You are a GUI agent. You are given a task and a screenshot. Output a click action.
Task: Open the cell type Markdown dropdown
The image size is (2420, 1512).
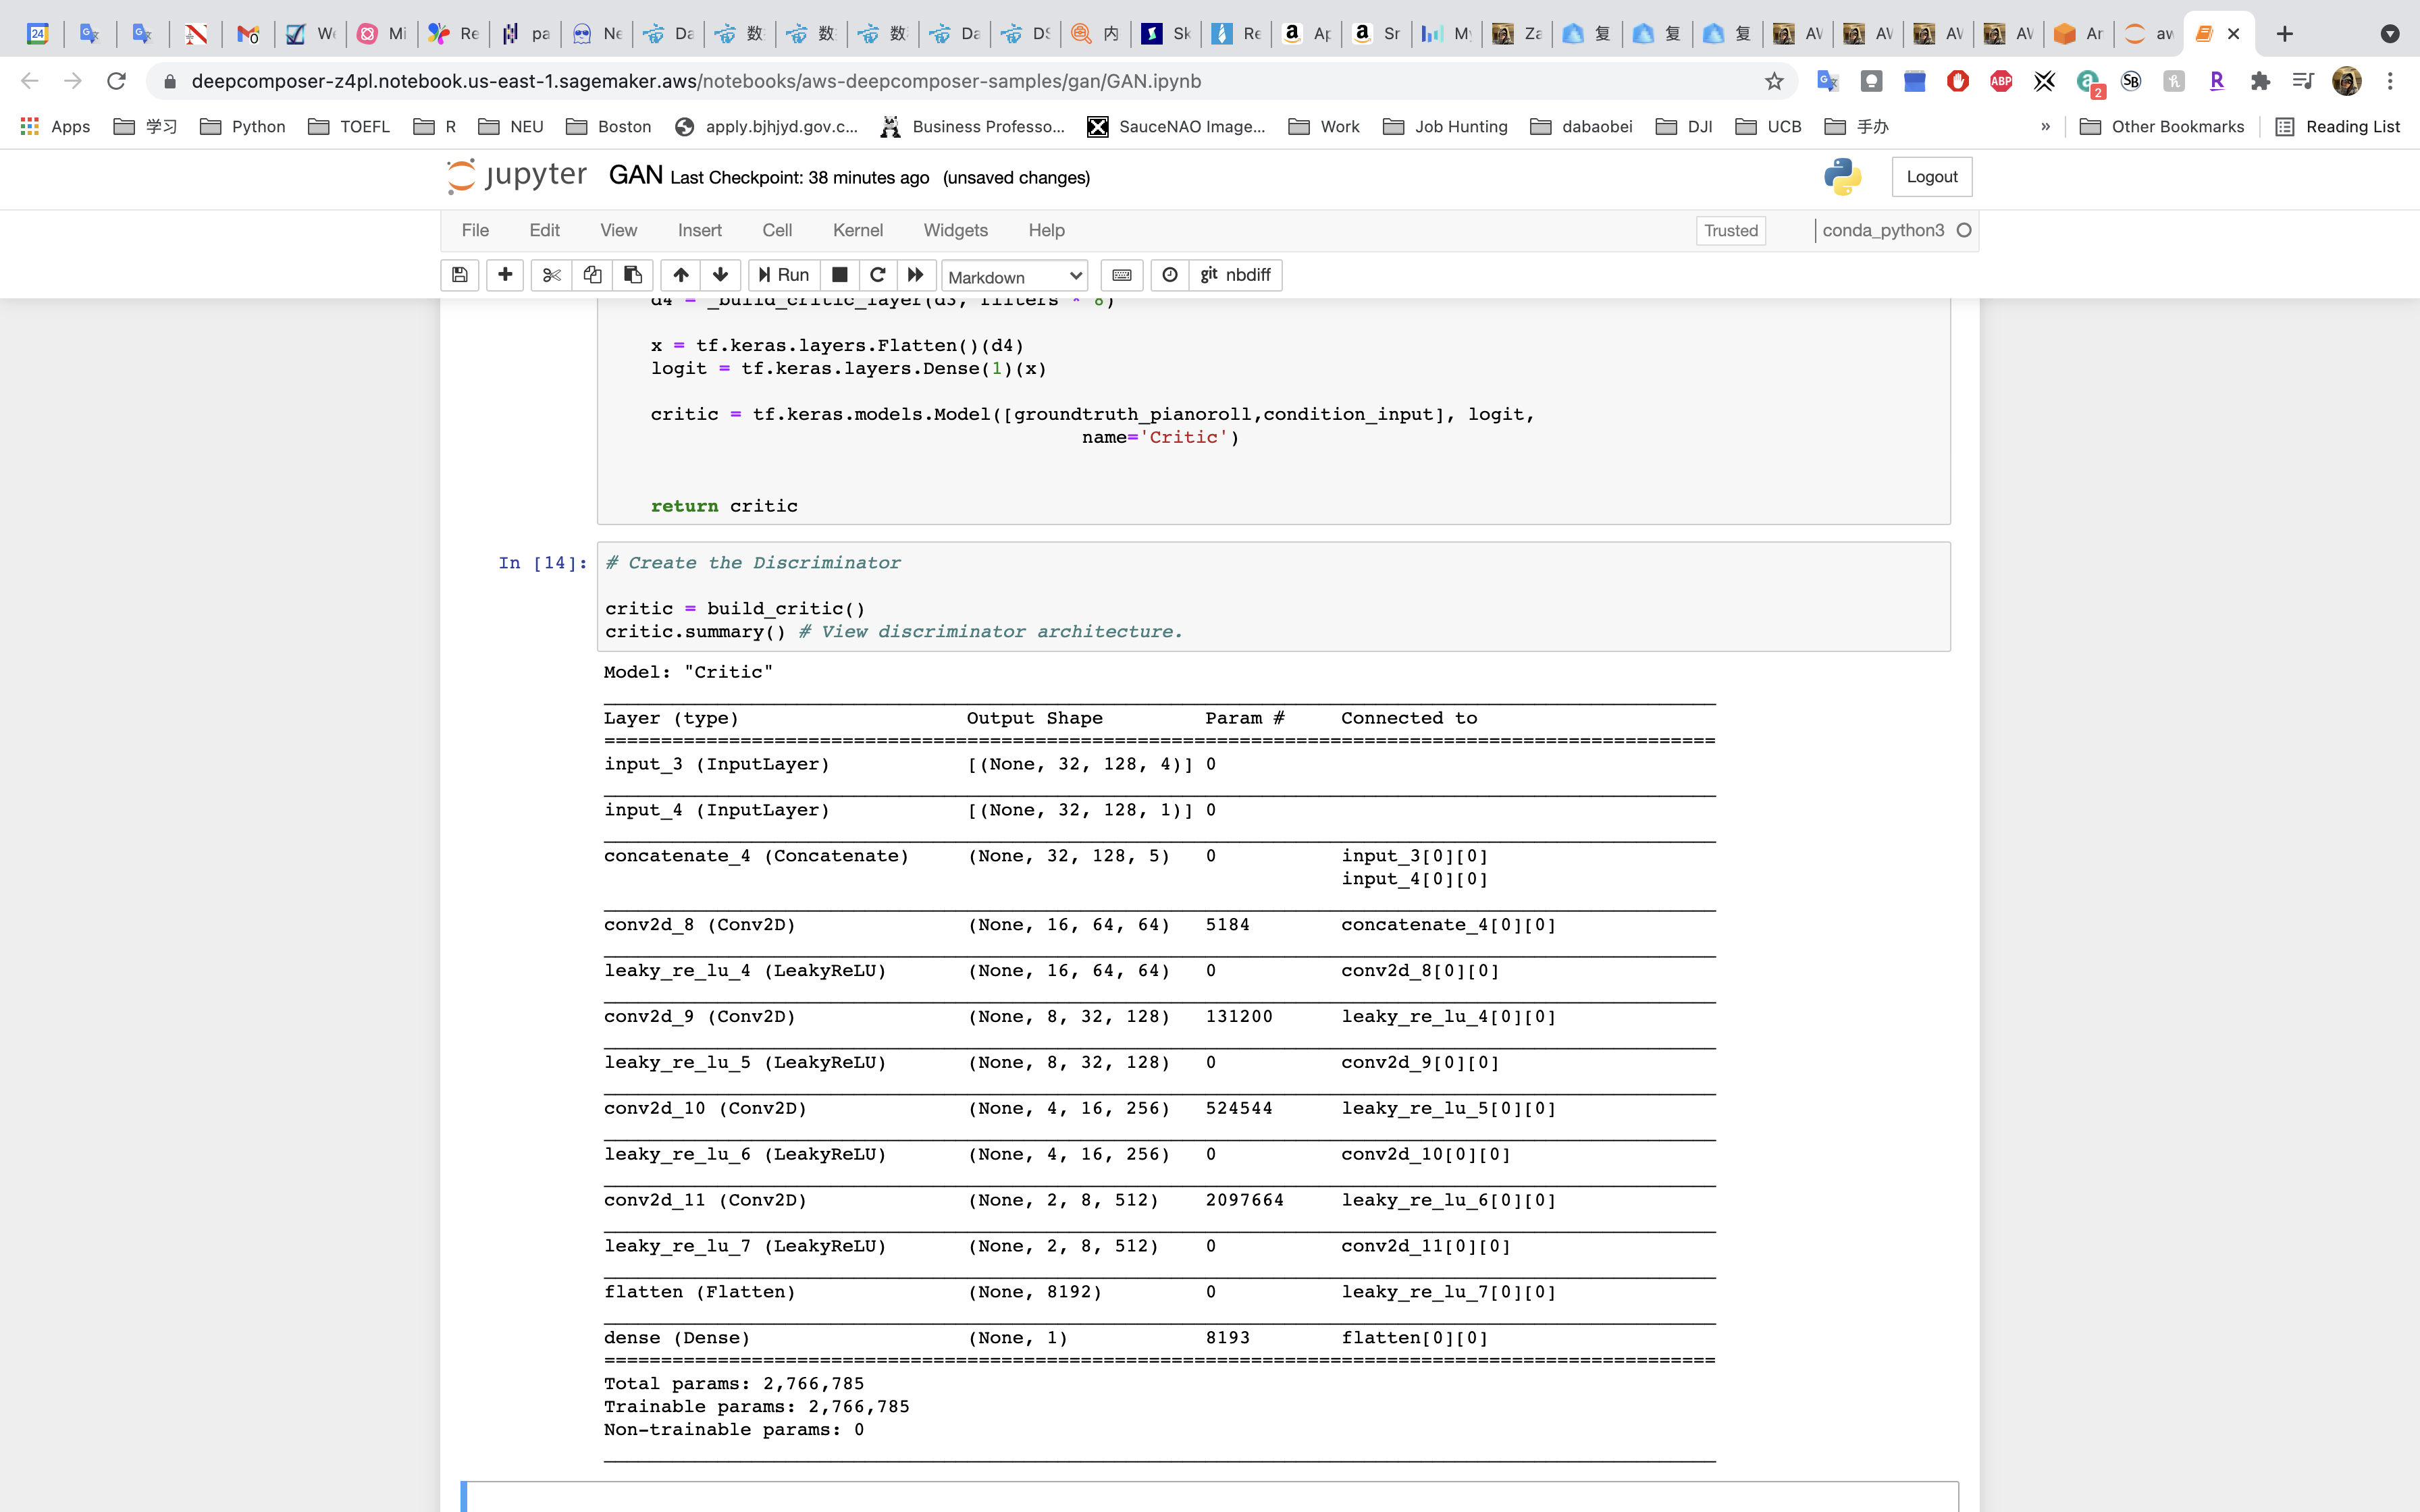coord(1014,276)
